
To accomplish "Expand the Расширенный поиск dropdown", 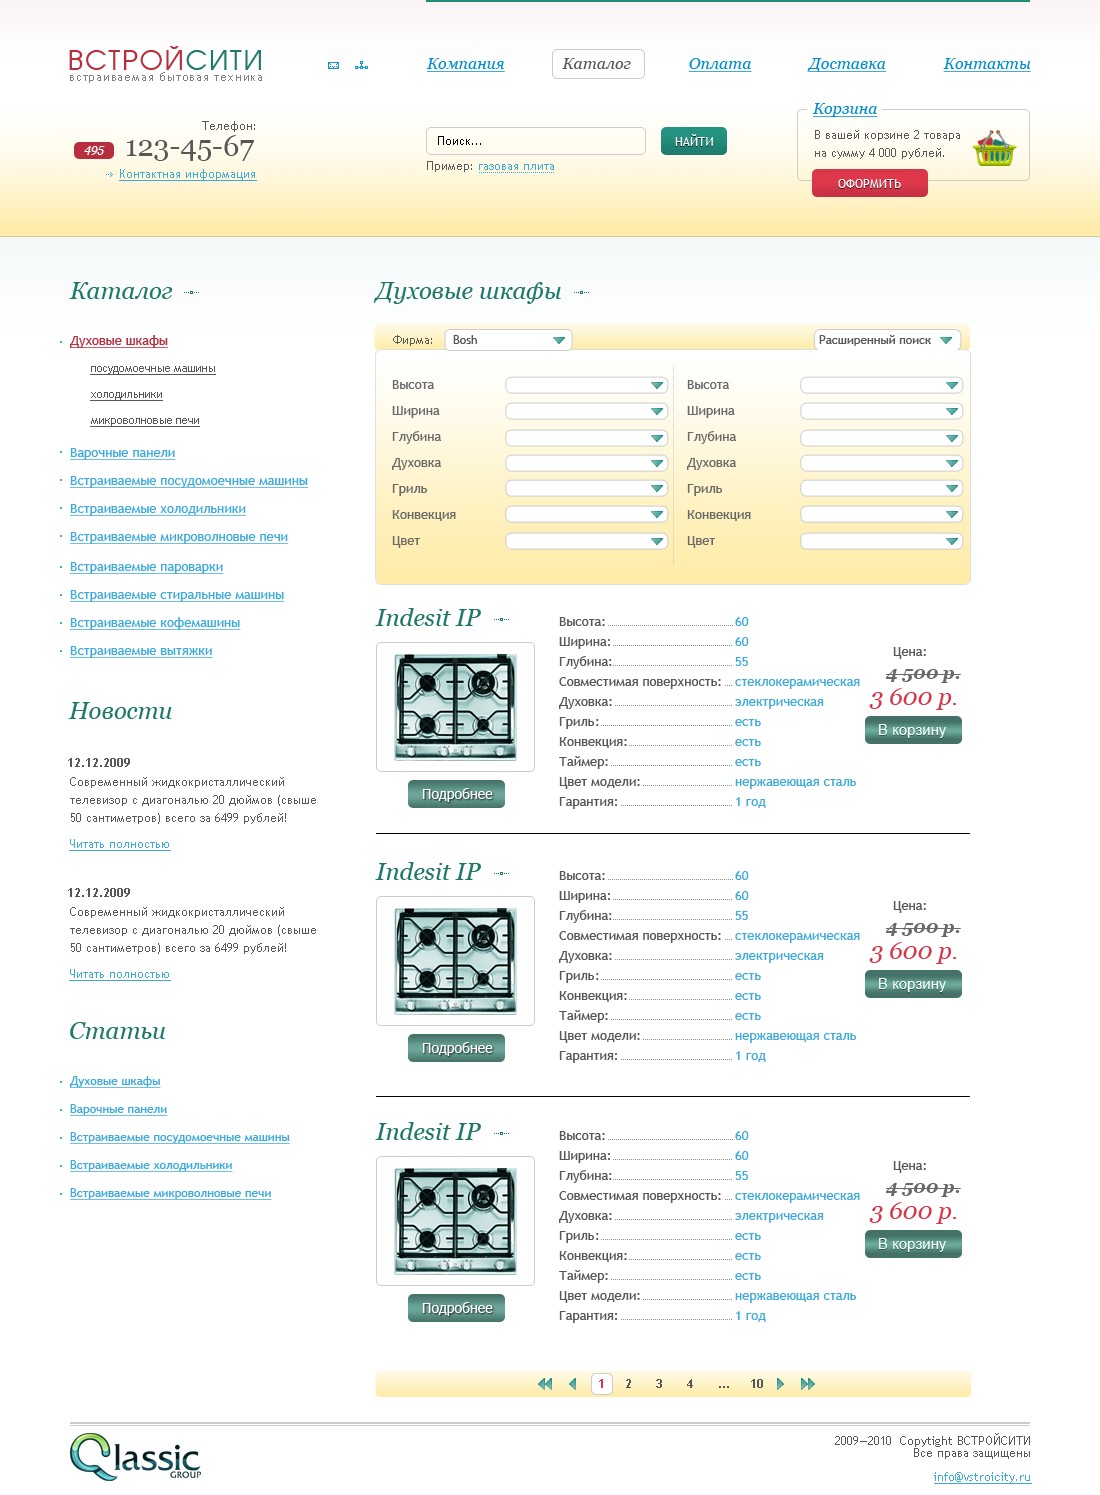I will pyautogui.click(x=886, y=340).
